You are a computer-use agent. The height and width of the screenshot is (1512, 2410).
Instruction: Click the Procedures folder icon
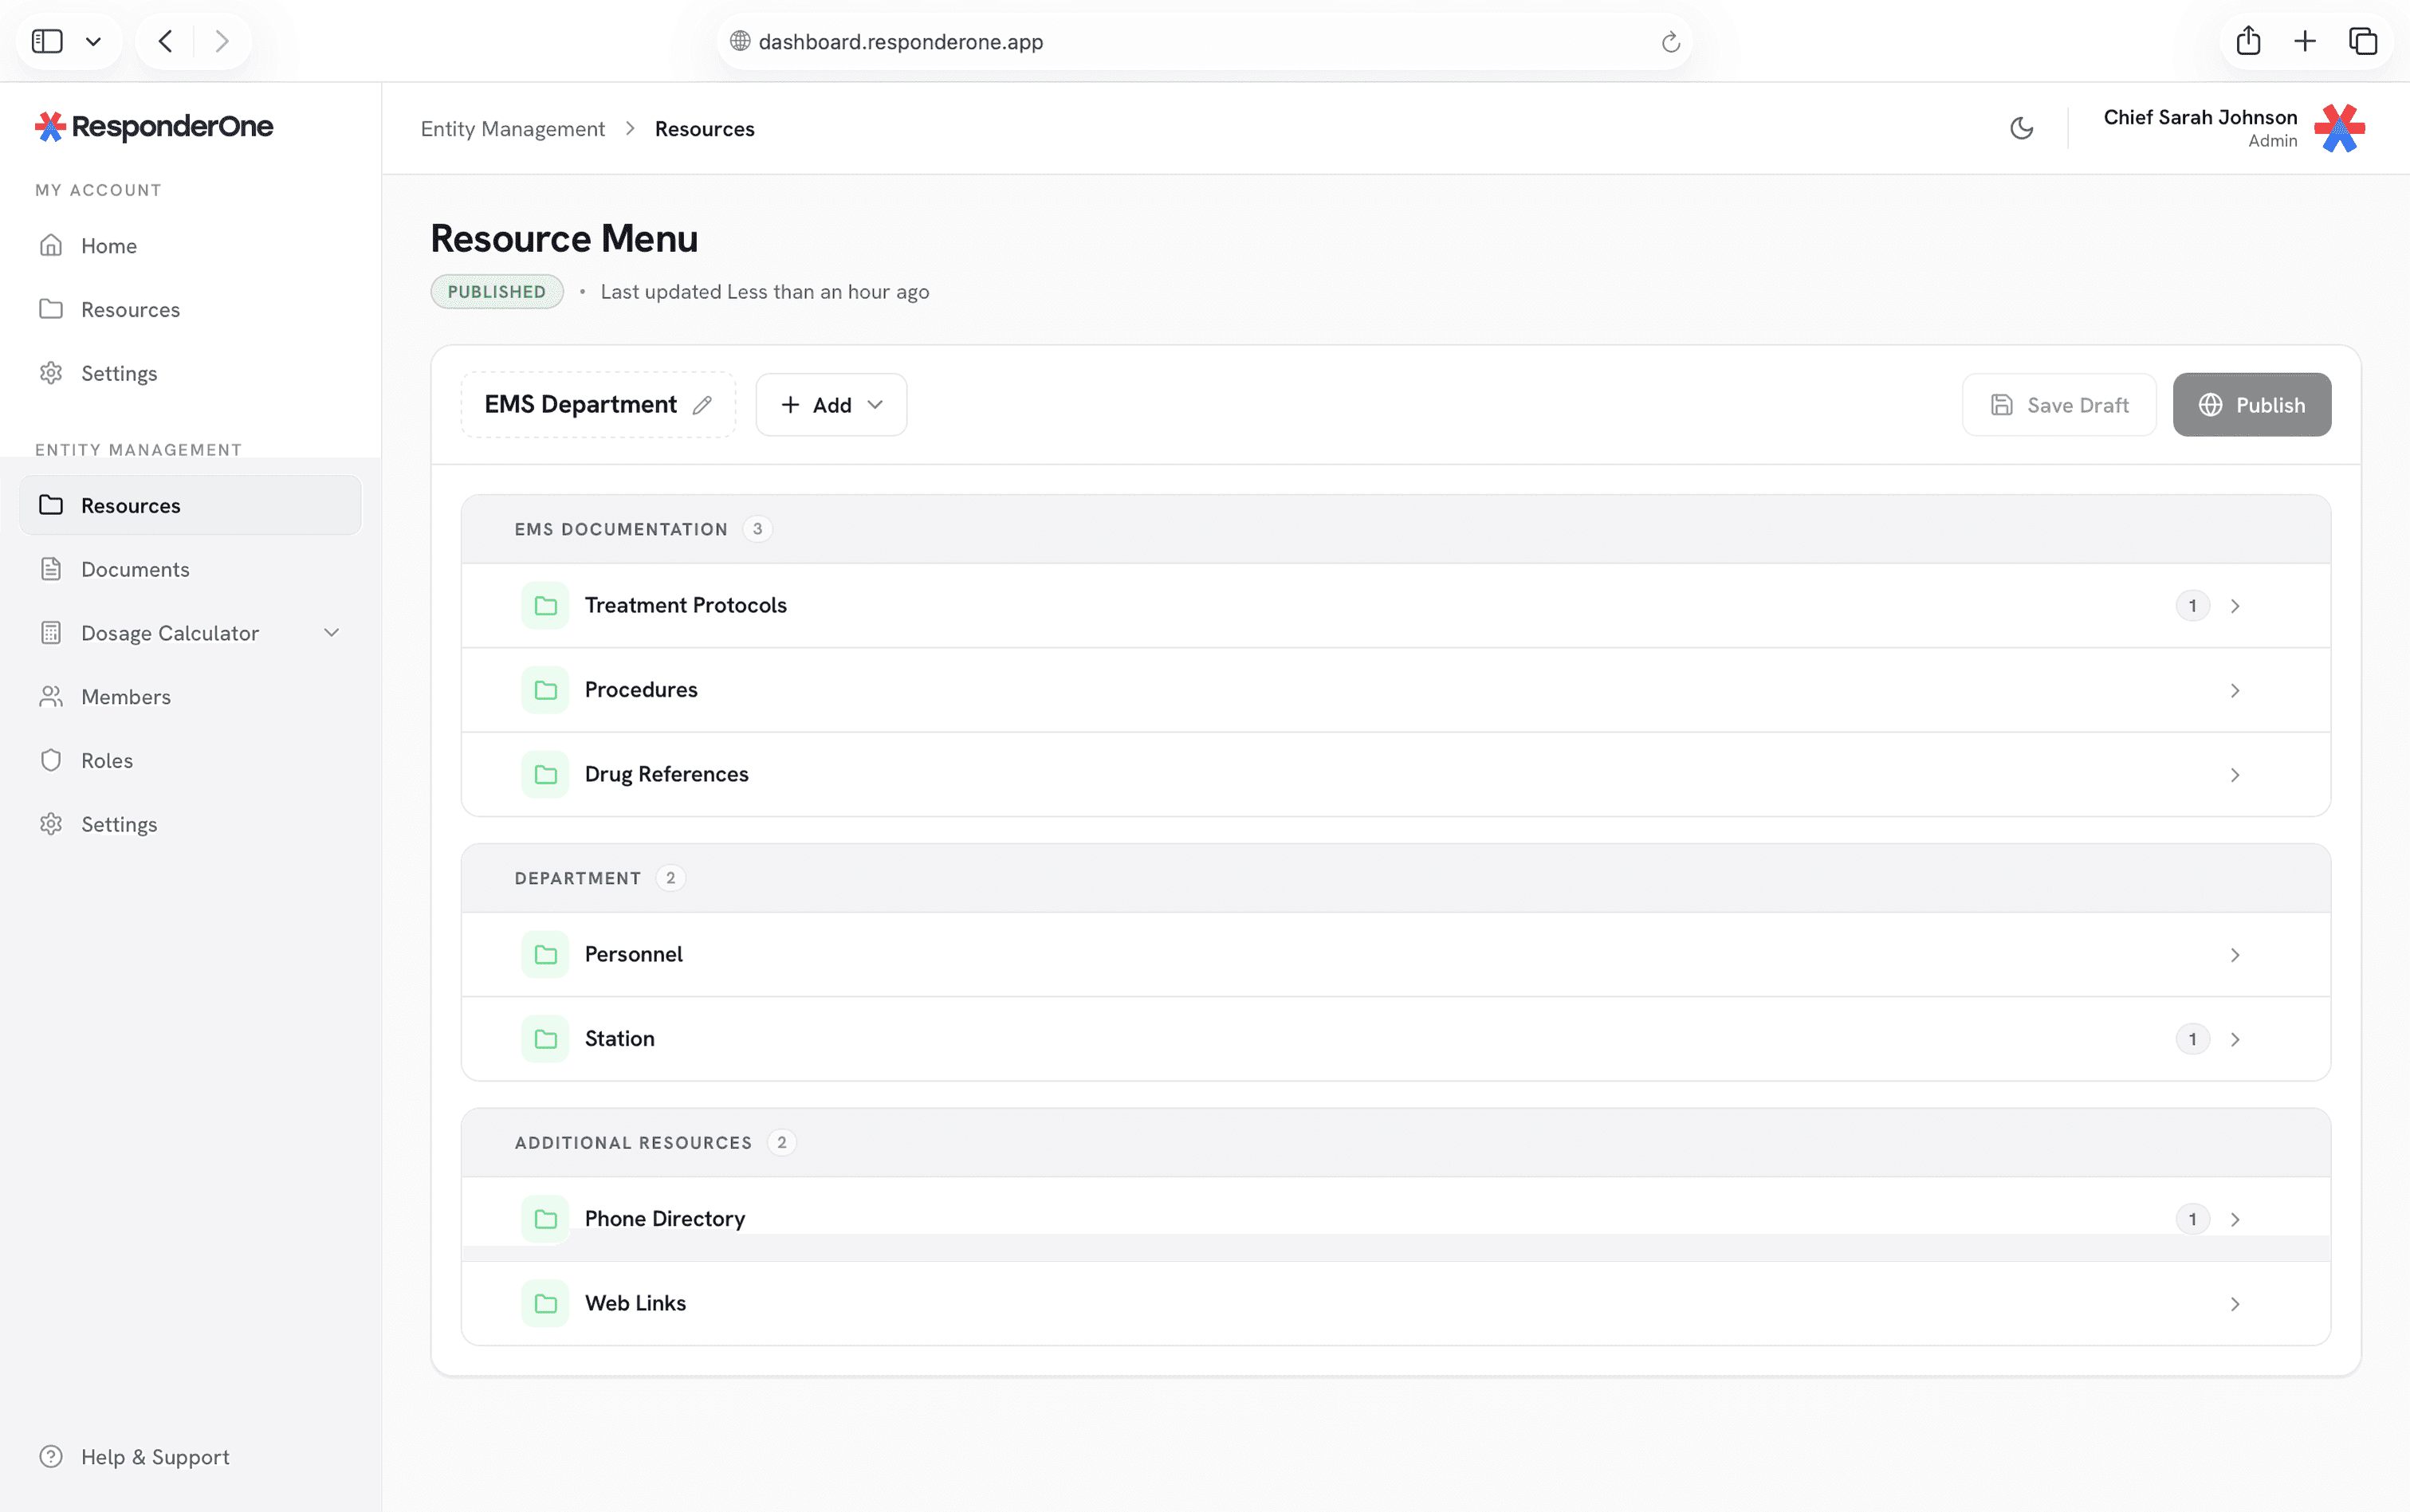(545, 690)
